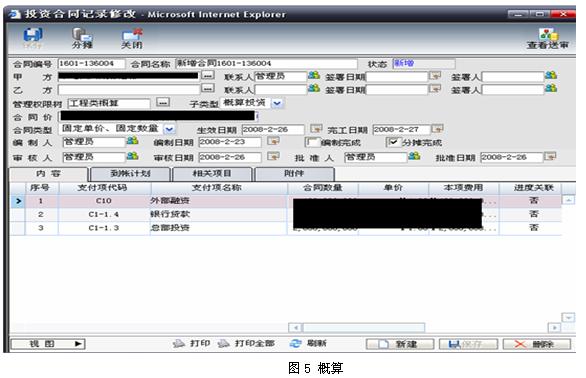The image size is (586, 378).
Task: Expand the 合同类型 dropdown arrow
Action: tap(169, 129)
